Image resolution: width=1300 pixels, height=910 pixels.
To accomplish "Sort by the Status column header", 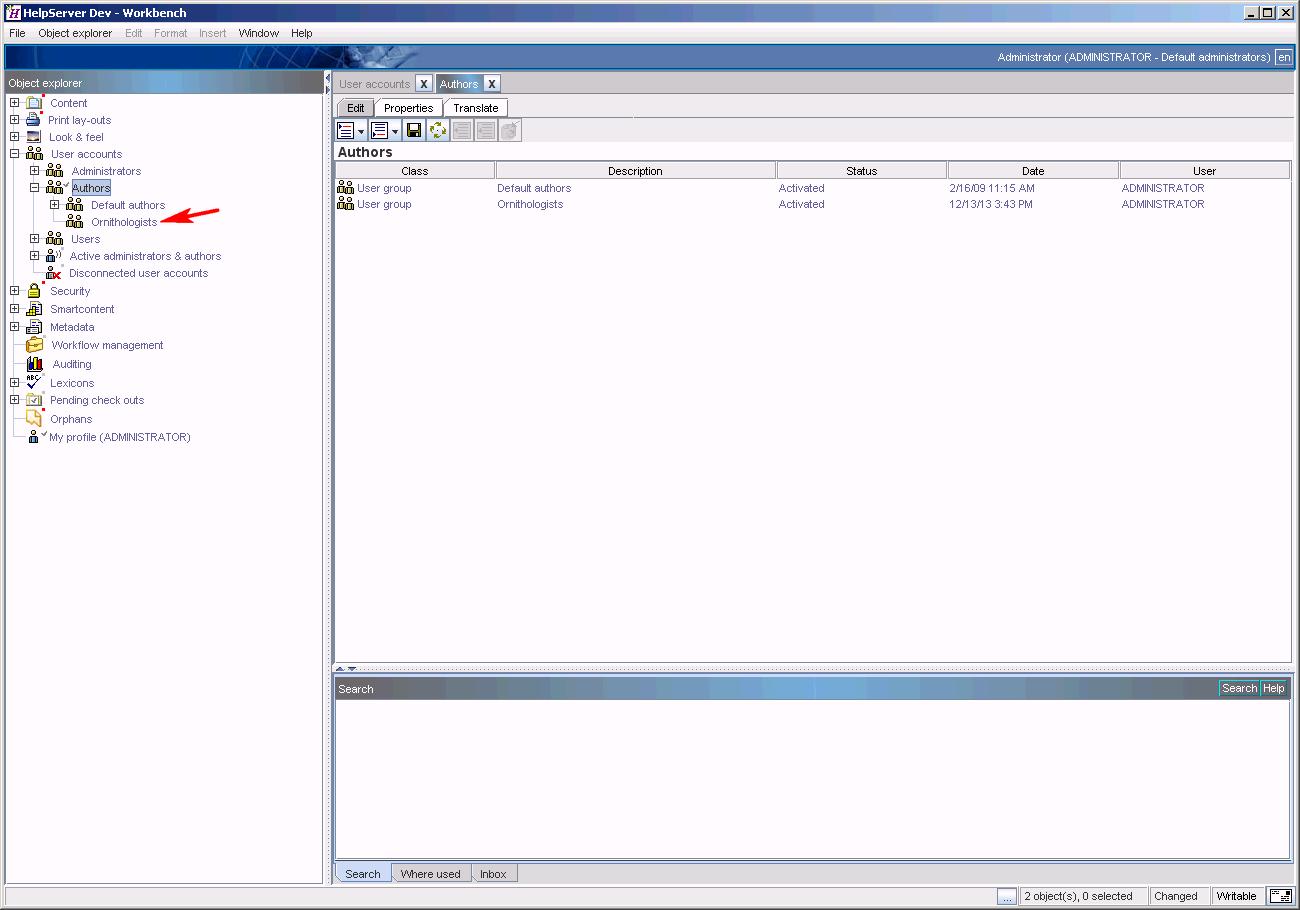I will [x=861, y=171].
